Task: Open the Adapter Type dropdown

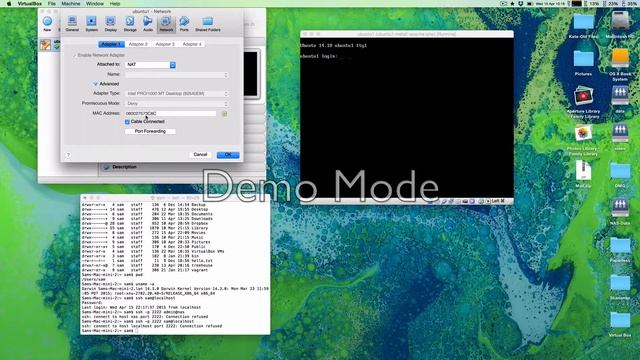Action: (176, 93)
